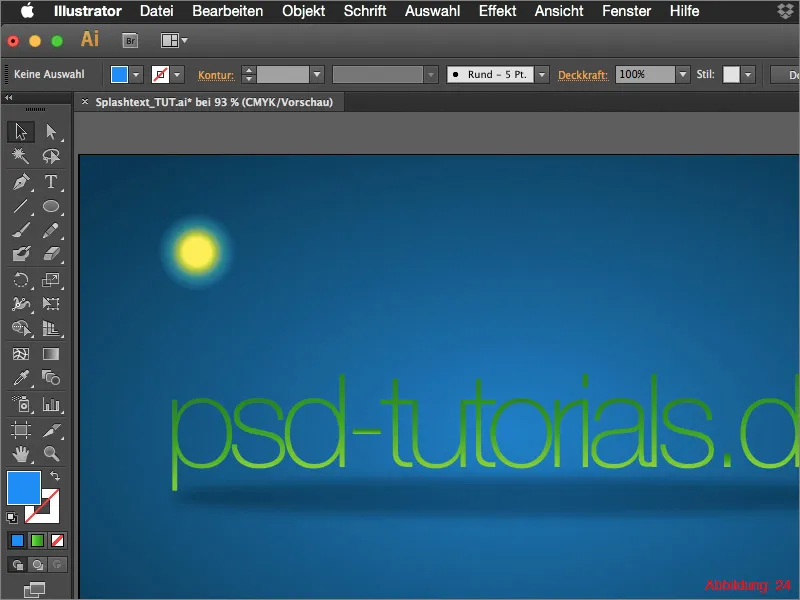
Task: Select the Direct Selection tool
Action: point(51,132)
